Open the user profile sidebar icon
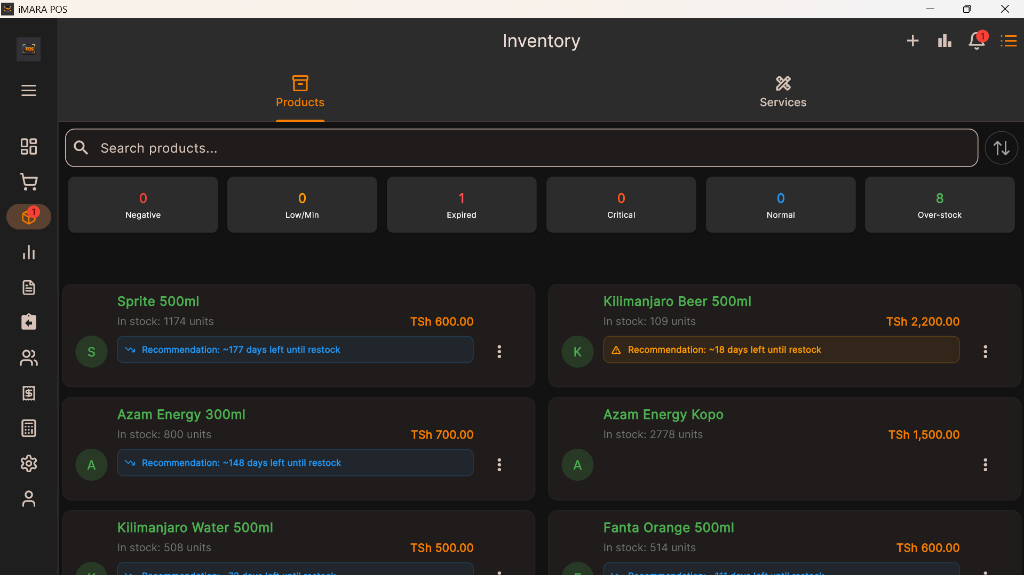 (x=28, y=499)
